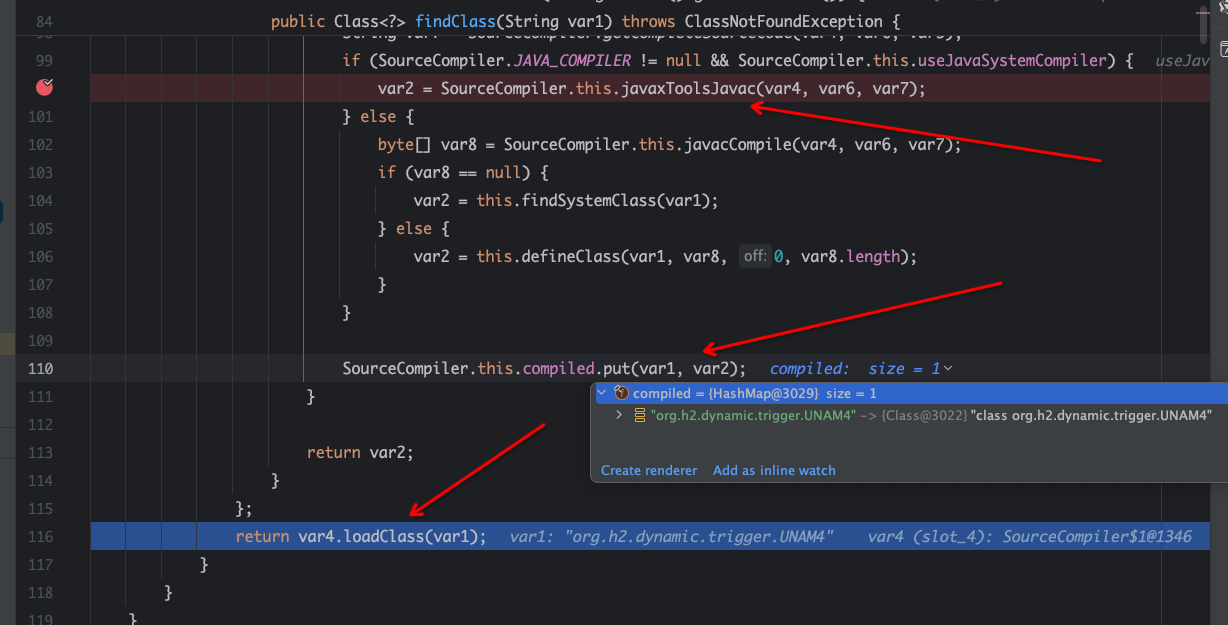
Task: Click javacCompile method call on line 102
Action: (x=727, y=144)
